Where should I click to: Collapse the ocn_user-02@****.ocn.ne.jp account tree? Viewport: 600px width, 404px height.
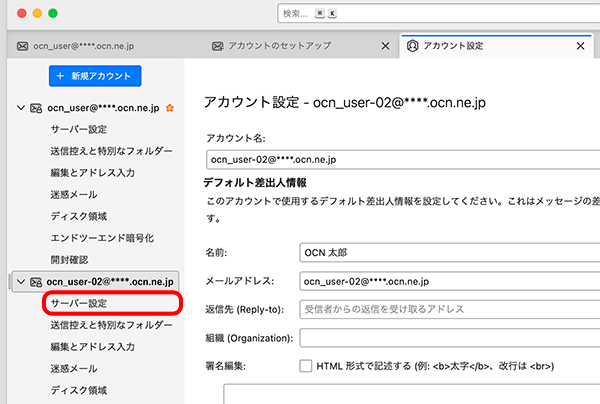click(x=21, y=281)
